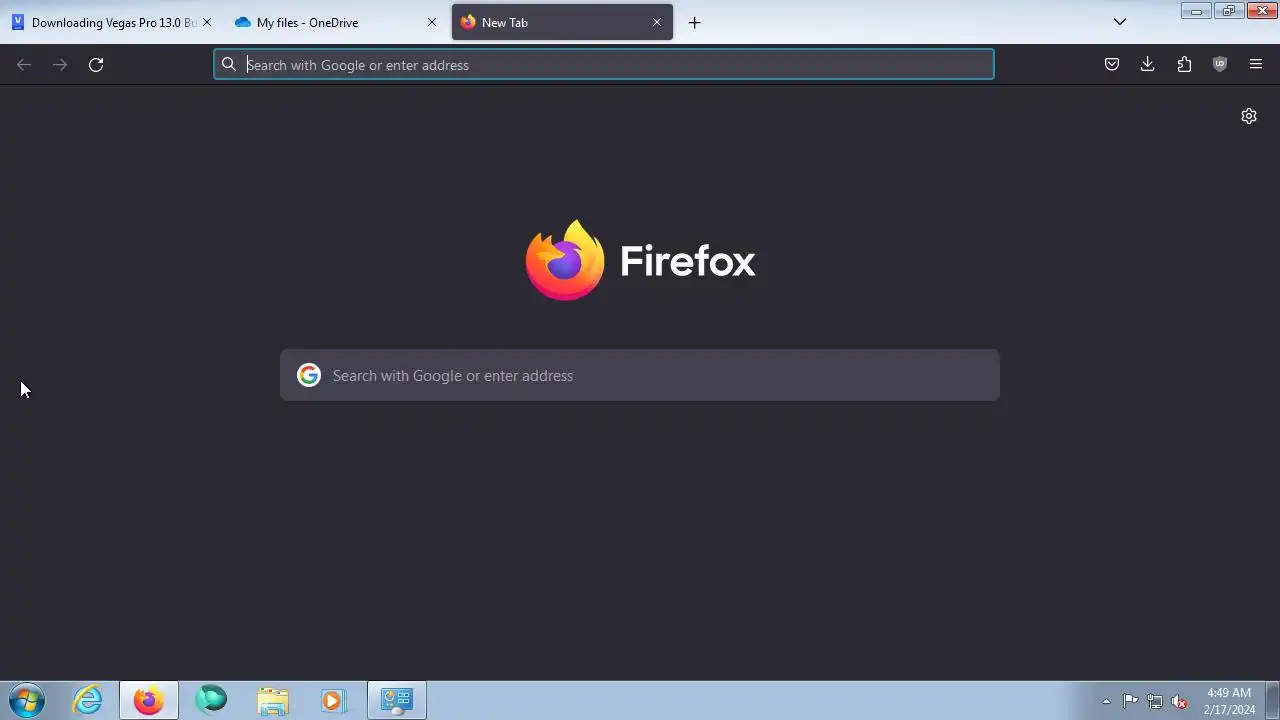
Task: Open the Control Panel taskbar item
Action: [x=397, y=700]
